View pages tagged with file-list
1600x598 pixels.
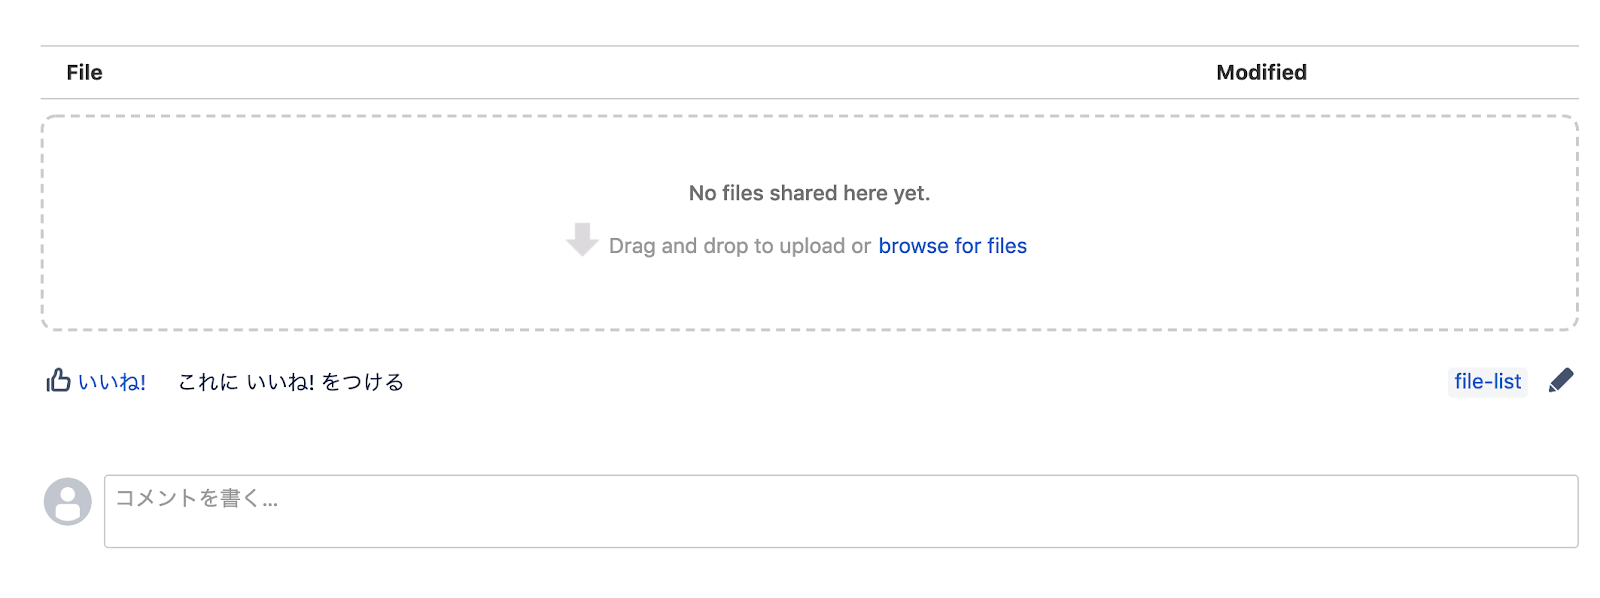pyautogui.click(x=1487, y=382)
